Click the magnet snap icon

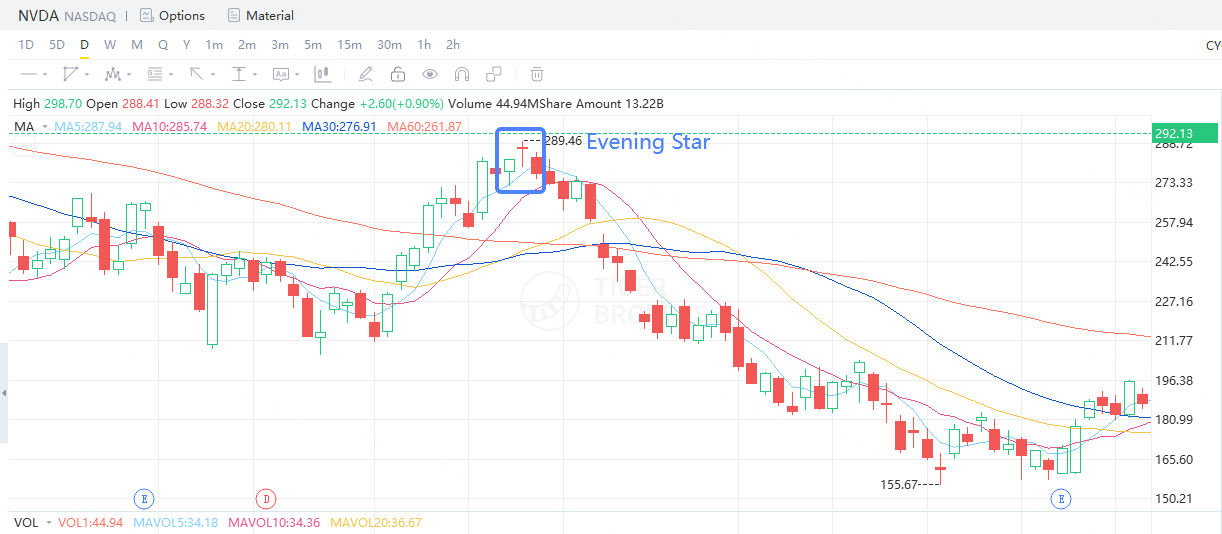[461, 74]
